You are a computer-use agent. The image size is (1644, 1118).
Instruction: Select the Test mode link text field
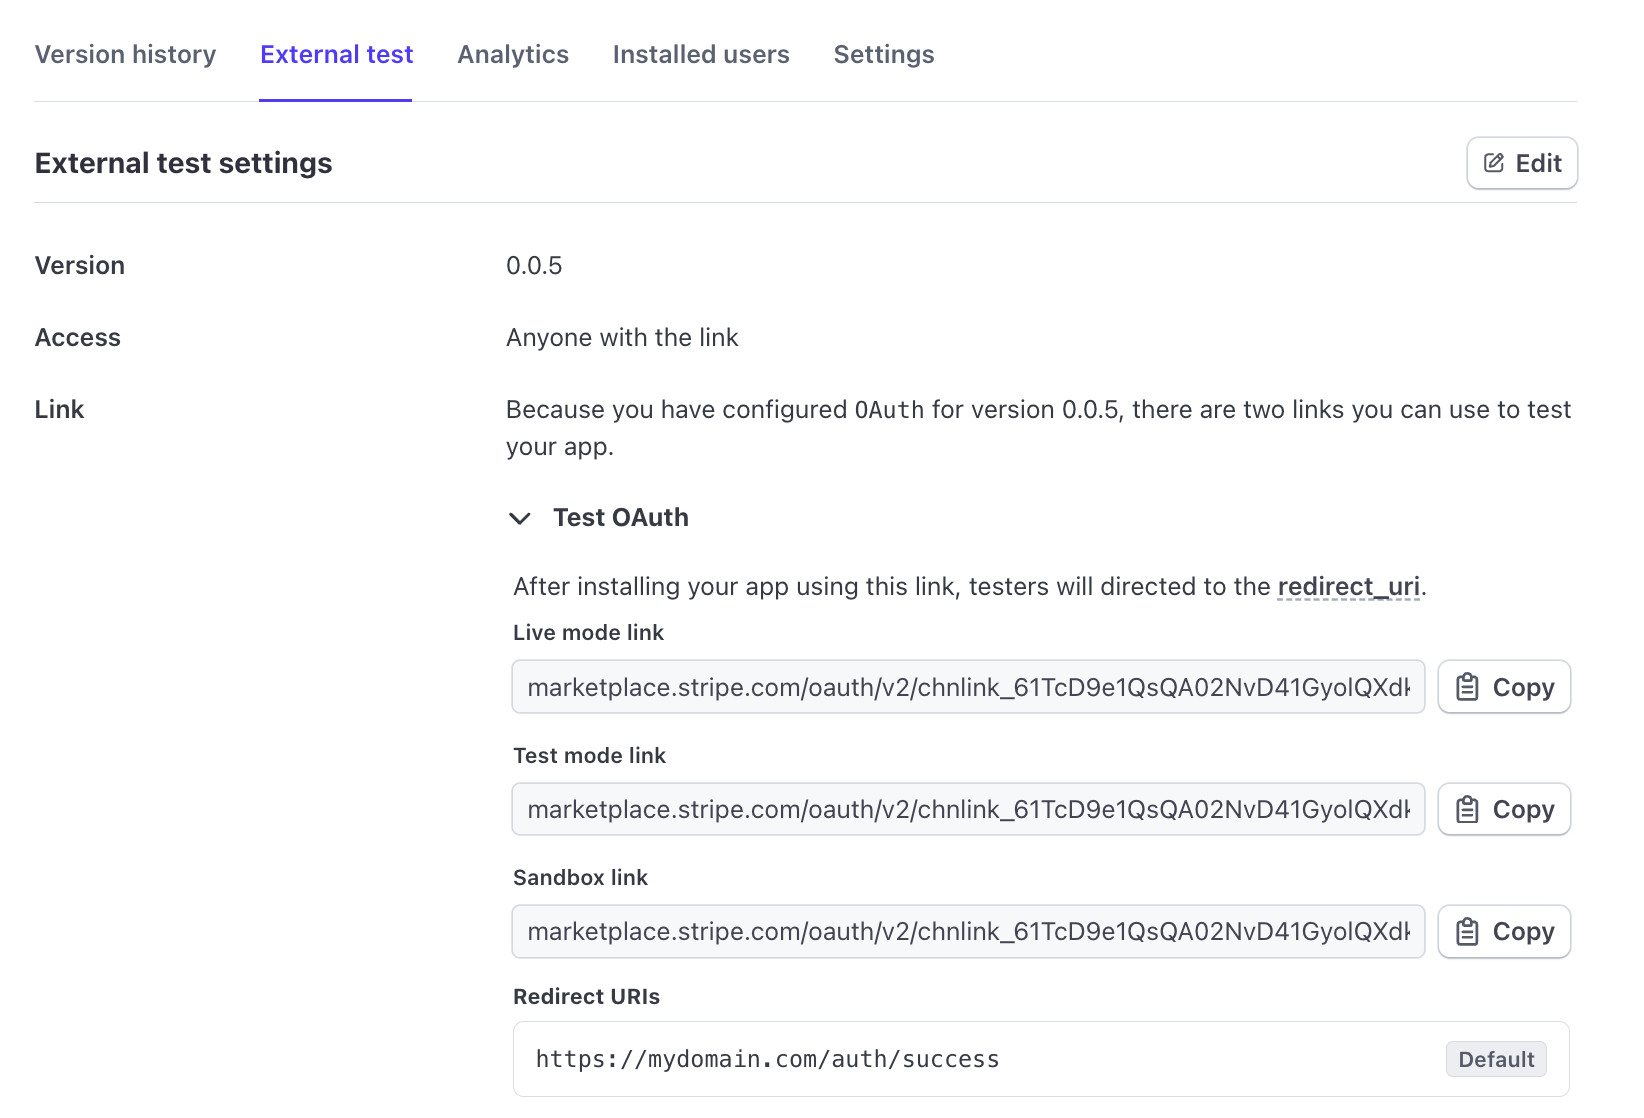pyautogui.click(x=968, y=809)
